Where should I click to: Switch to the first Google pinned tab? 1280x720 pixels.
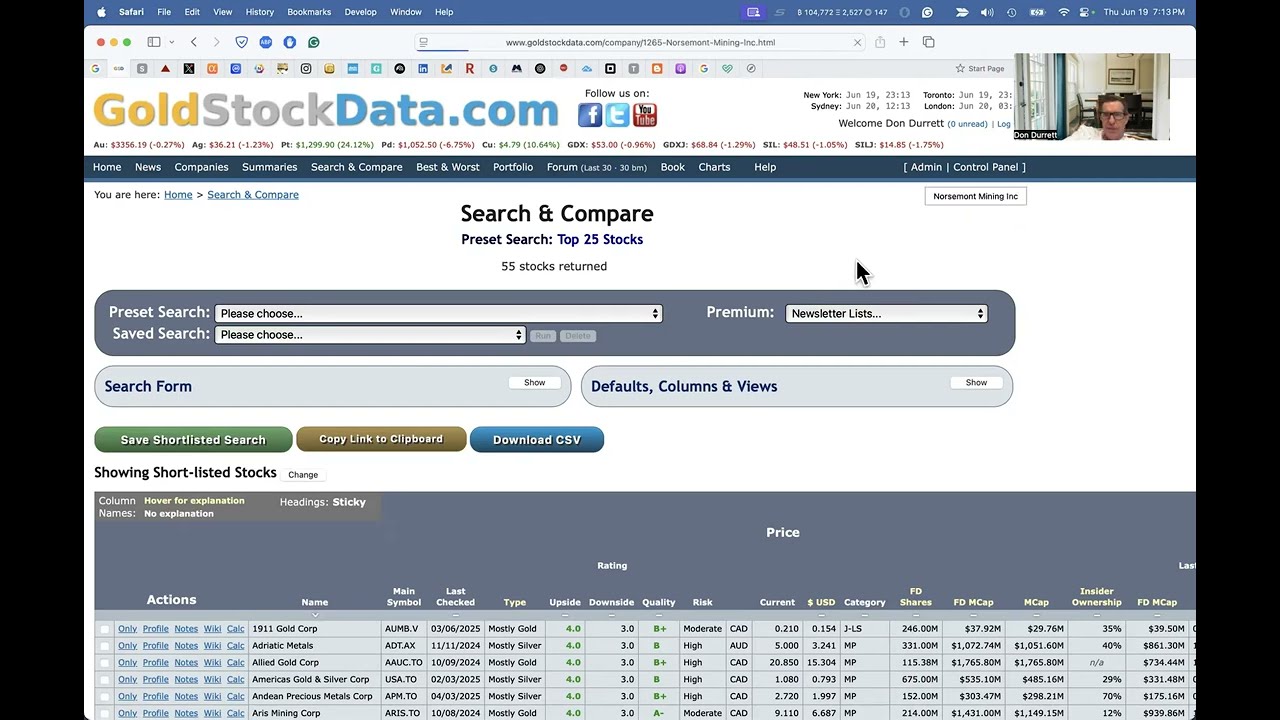tap(95, 69)
